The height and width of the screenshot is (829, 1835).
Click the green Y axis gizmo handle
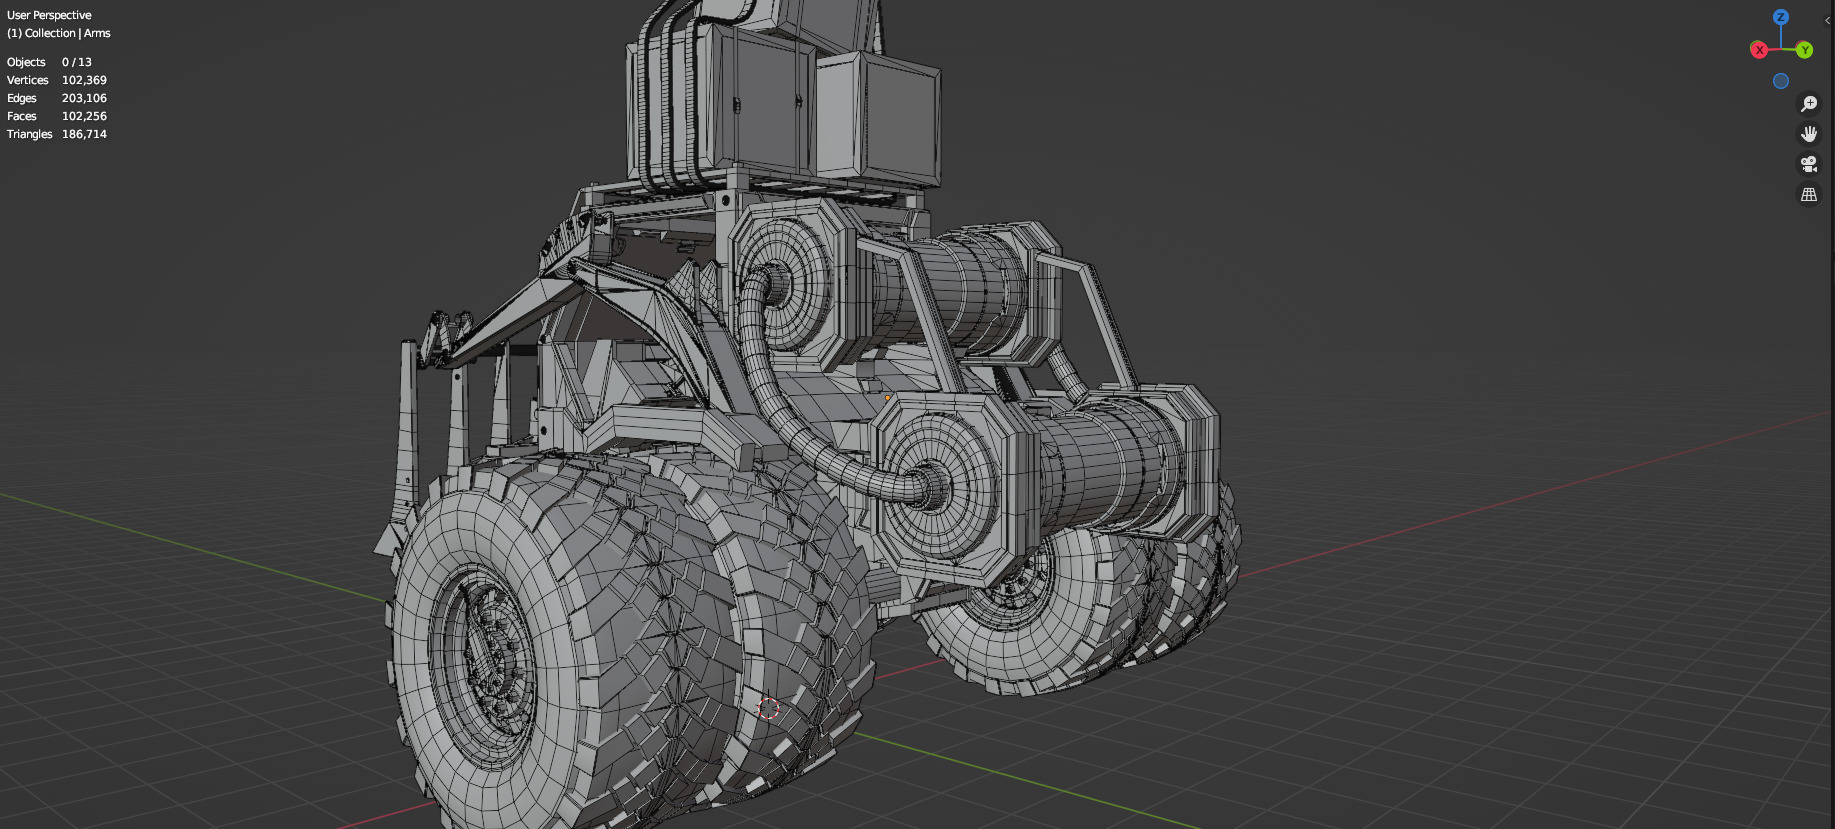click(x=1804, y=50)
